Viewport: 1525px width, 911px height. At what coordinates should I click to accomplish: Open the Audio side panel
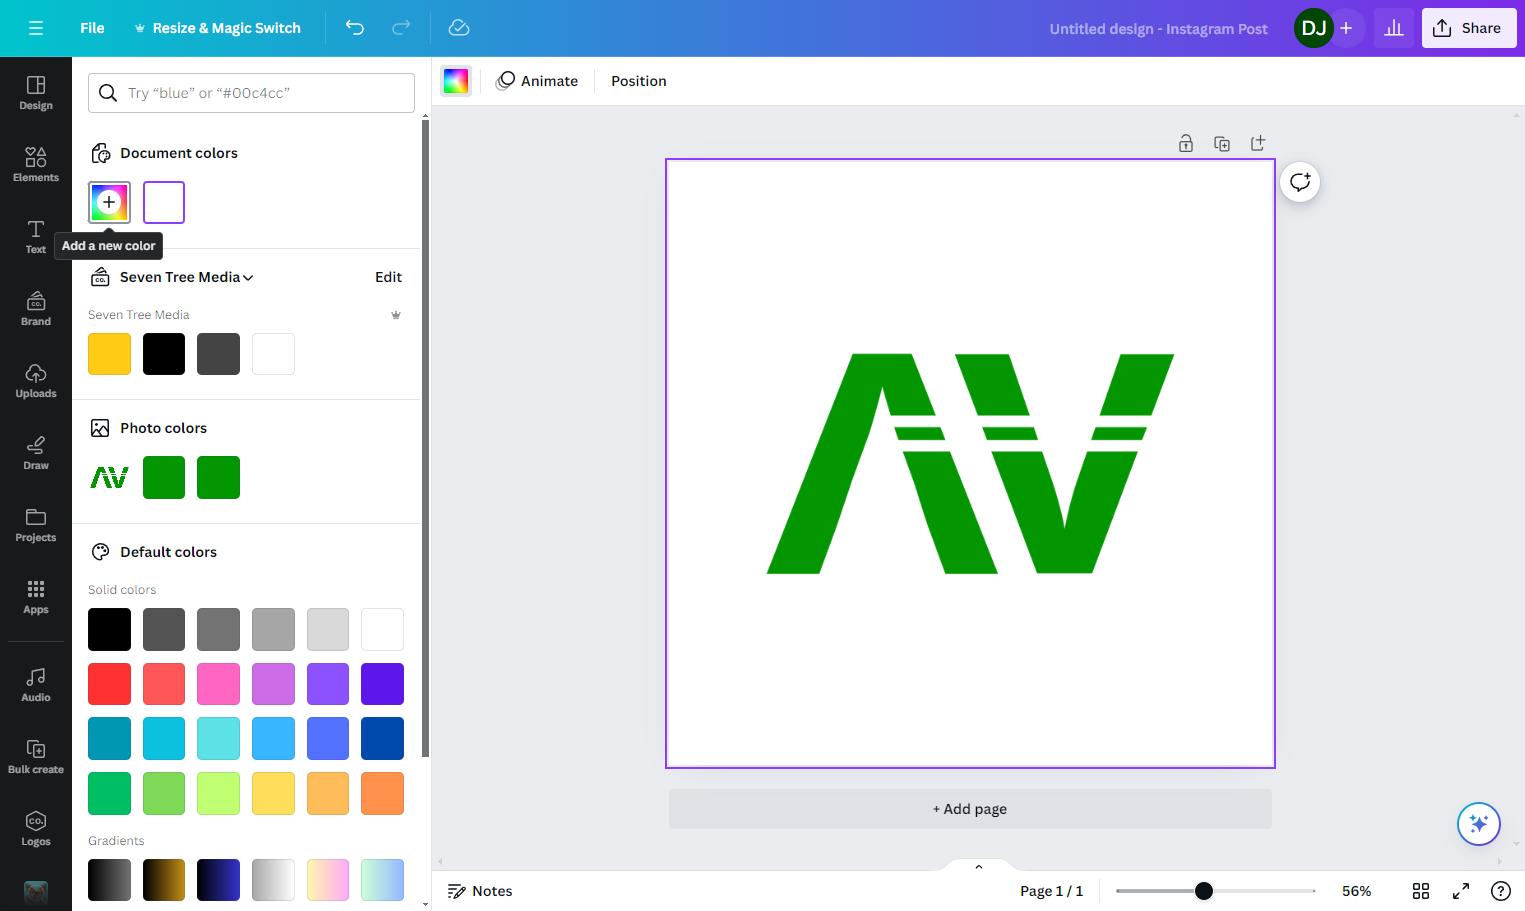coord(36,685)
